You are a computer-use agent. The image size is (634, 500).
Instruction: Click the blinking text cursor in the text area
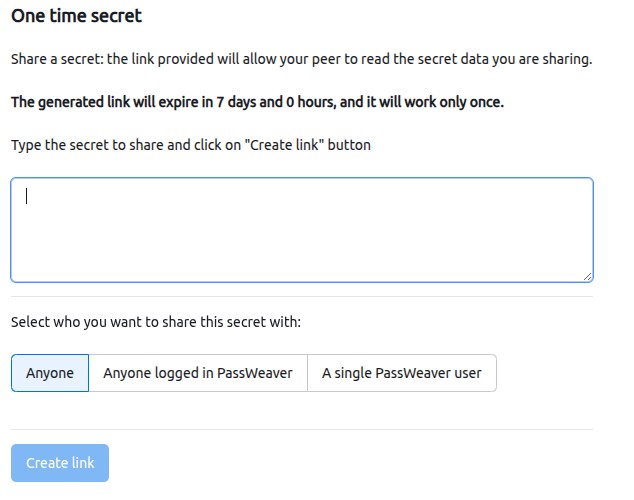pyautogui.click(x=27, y=196)
